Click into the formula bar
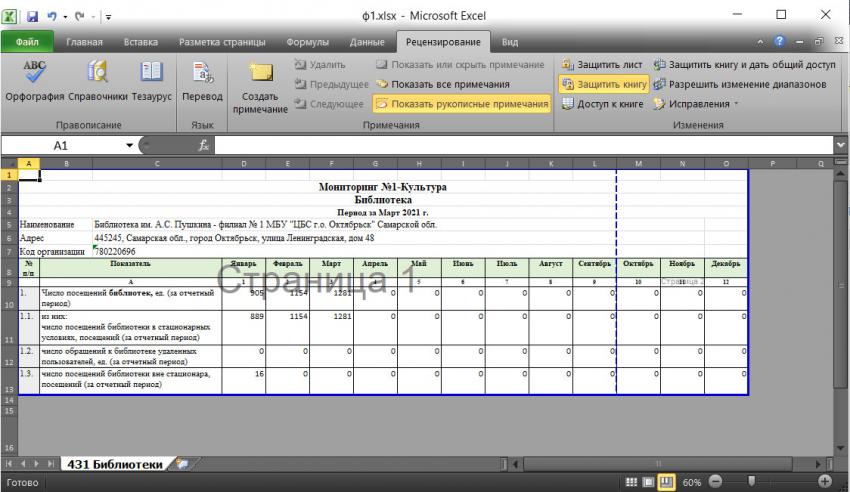Viewport: 850px width, 492px height. tap(524, 145)
